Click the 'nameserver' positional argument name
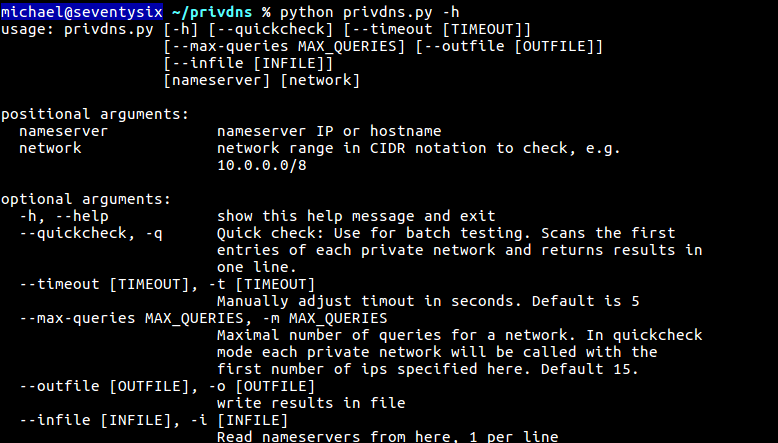Screen dimensions: 778x443 coord(64,131)
